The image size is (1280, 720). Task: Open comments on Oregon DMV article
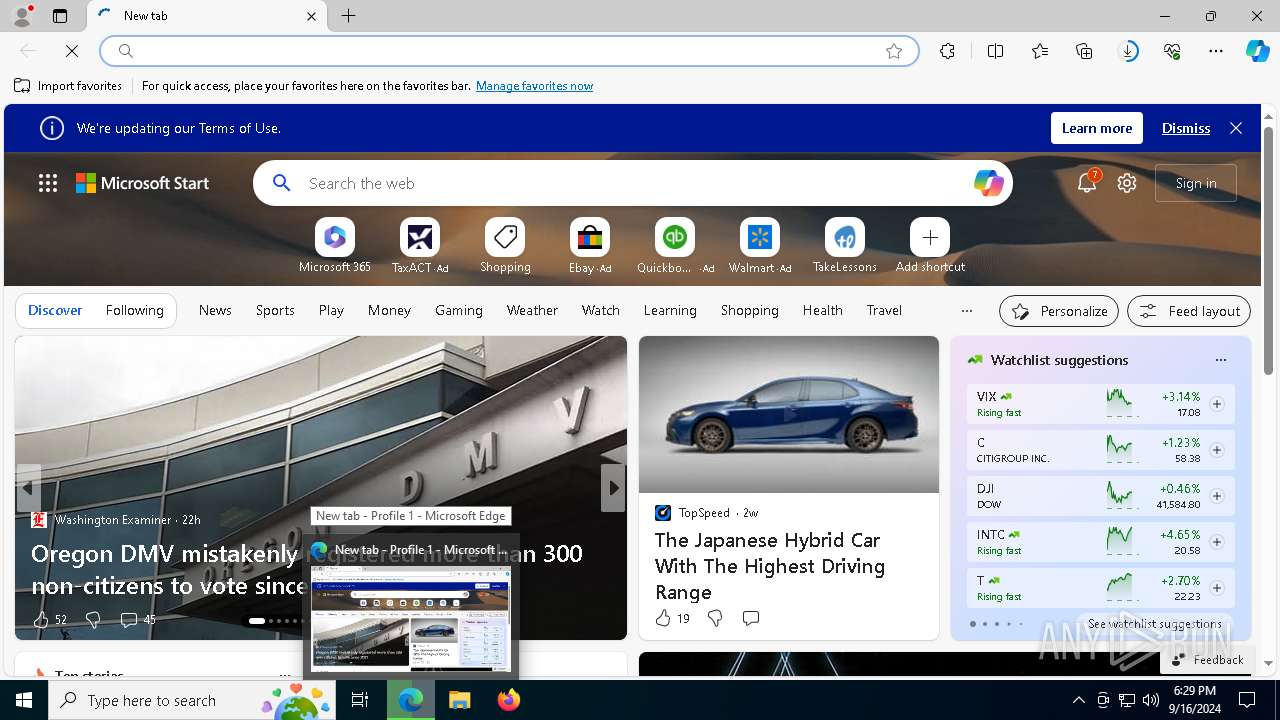[x=137, y=620]
